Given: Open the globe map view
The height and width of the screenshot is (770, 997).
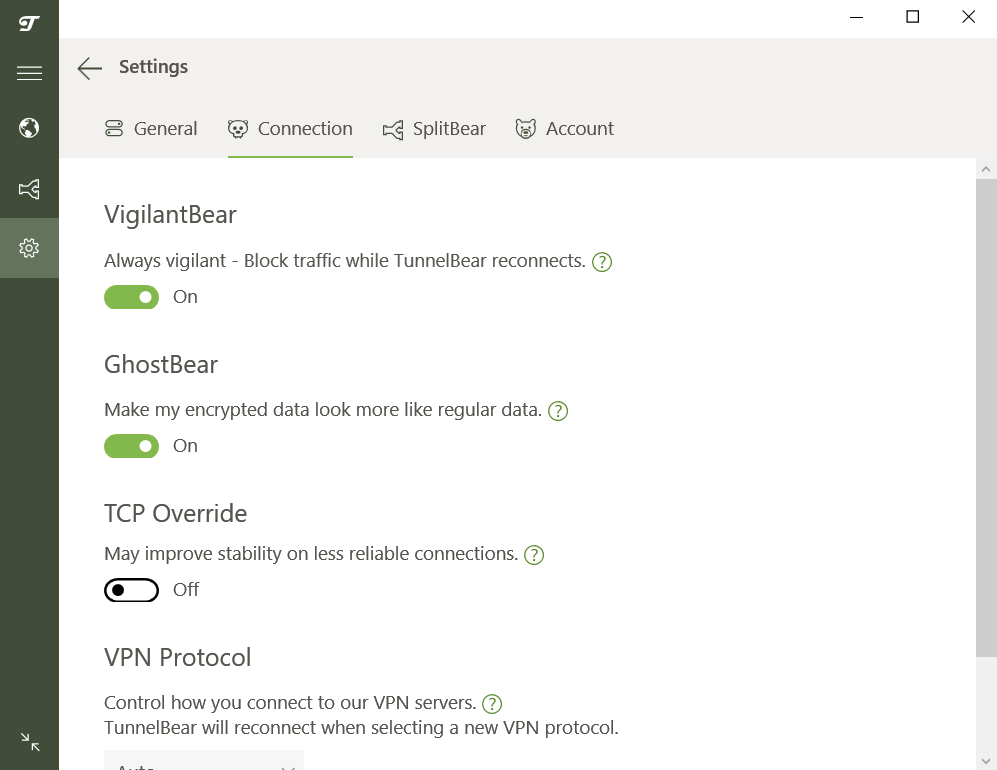Looking at the screenshot, I should click(x=29, y=128).
